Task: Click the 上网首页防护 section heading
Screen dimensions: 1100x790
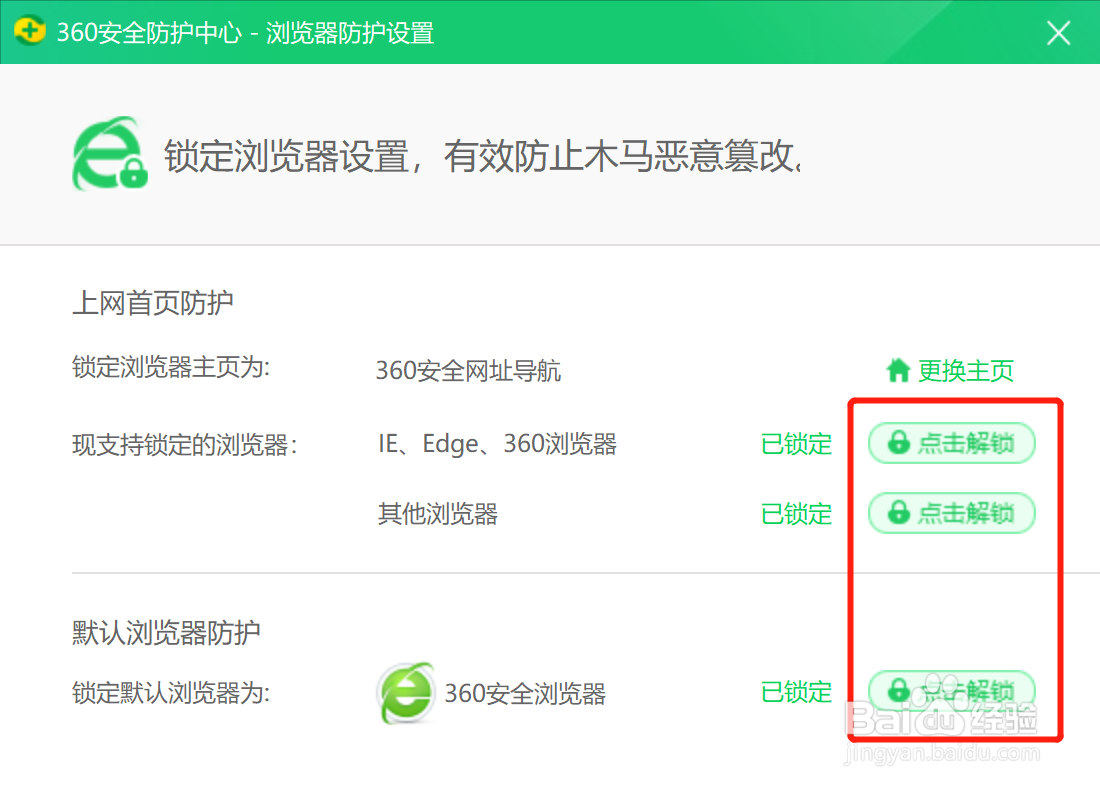Action: click(x=153, y=303)
